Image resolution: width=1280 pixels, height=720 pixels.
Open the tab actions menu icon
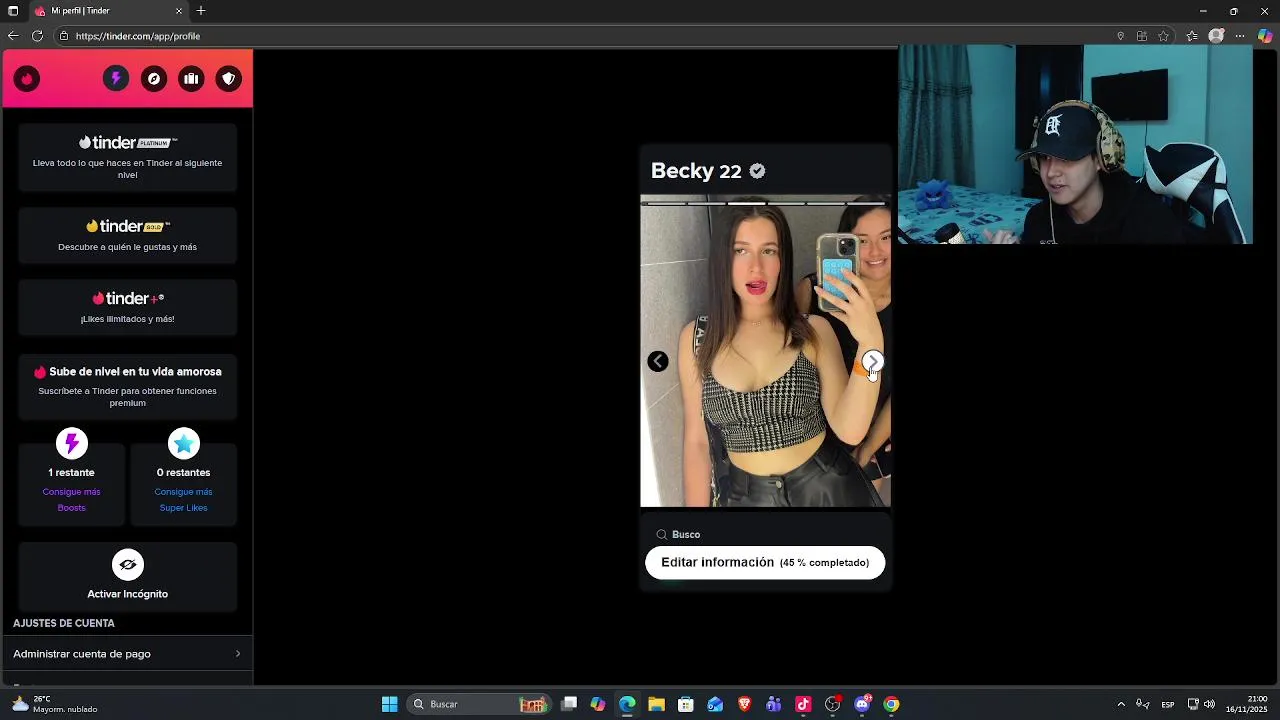coord(13,11)
